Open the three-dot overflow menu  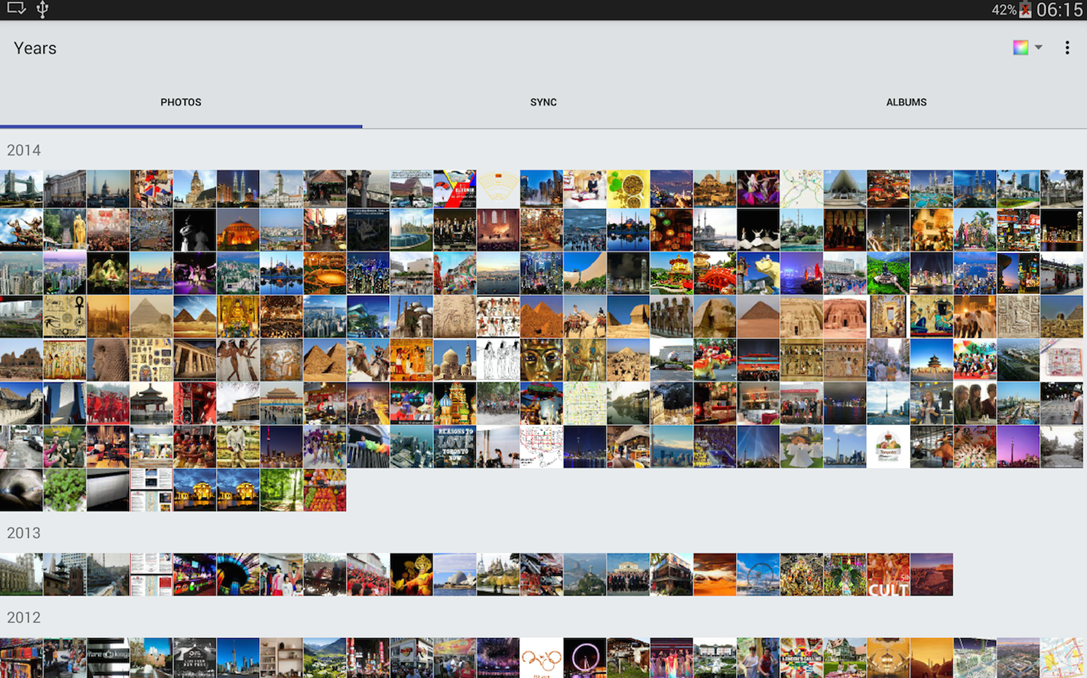click(1067, 47)
